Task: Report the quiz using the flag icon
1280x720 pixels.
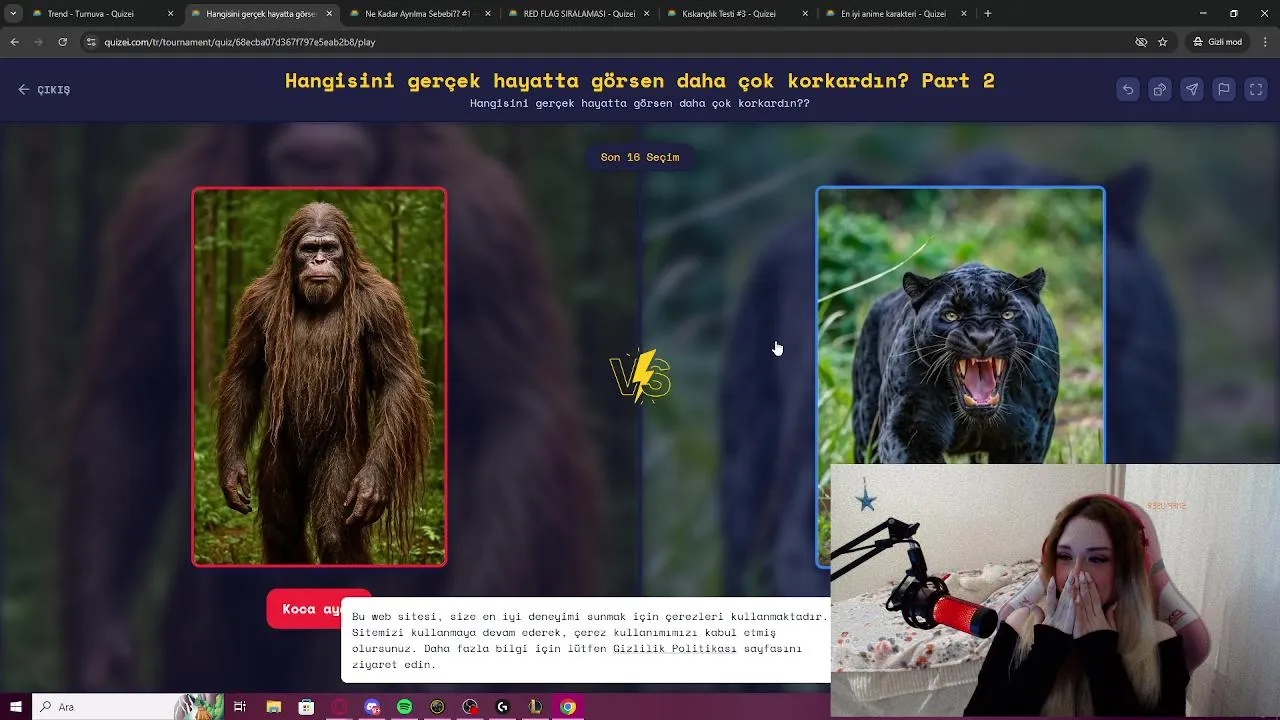Action: click(x=1224, y=89)
